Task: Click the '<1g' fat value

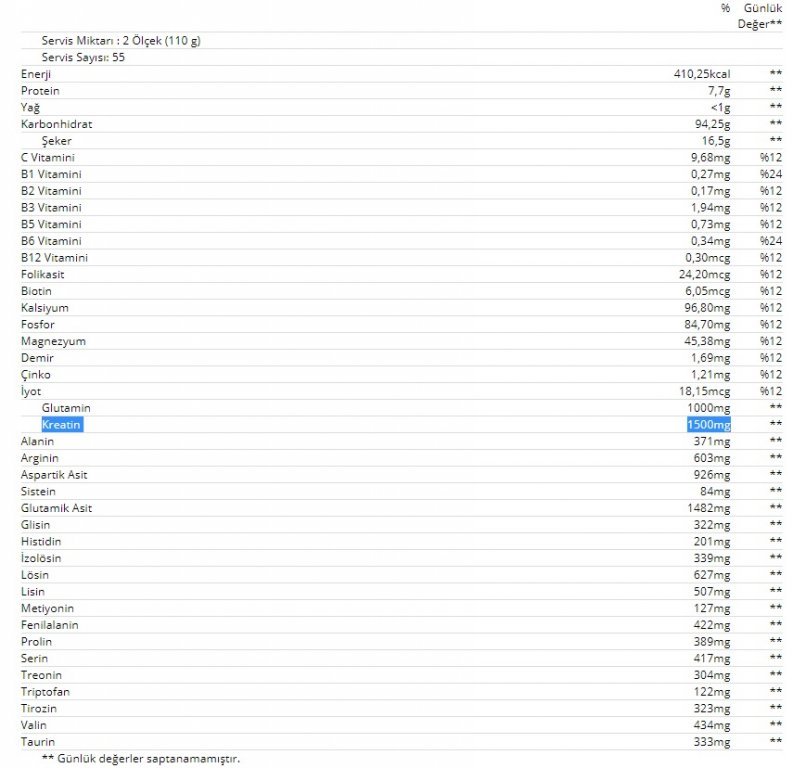Action: pos(720,108)
